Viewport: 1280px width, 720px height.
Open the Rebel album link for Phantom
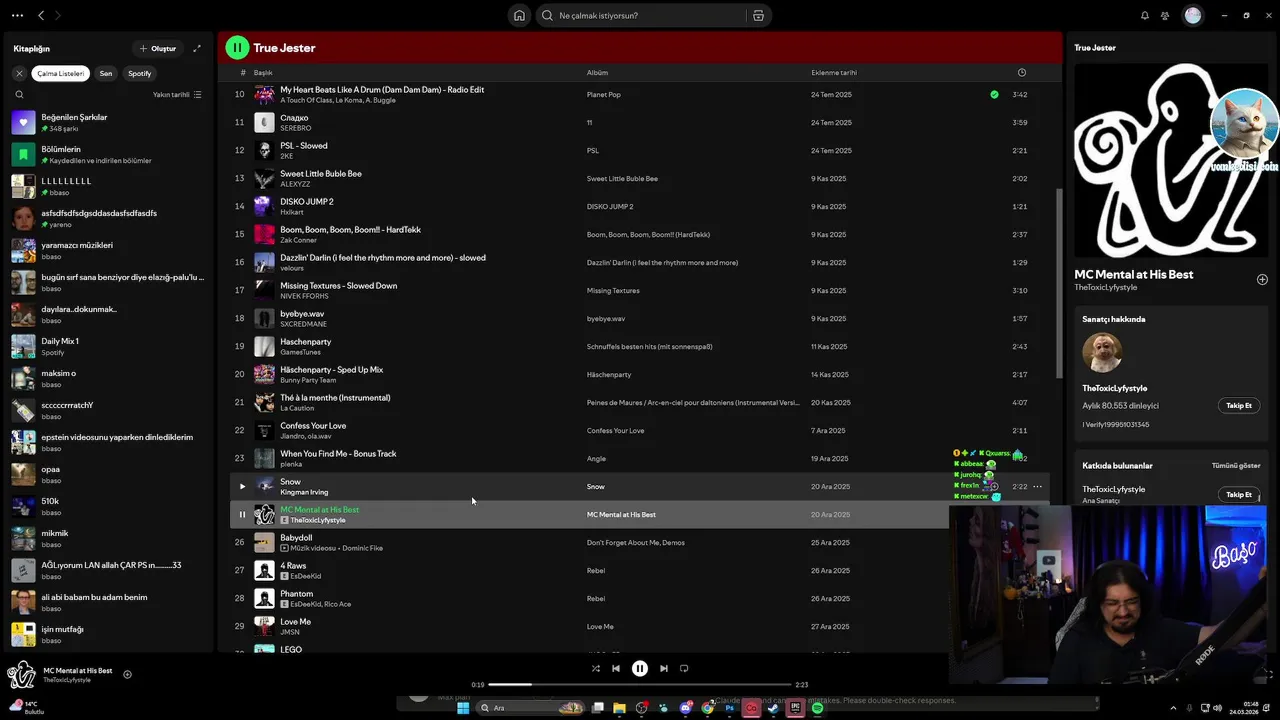point(596,599)
